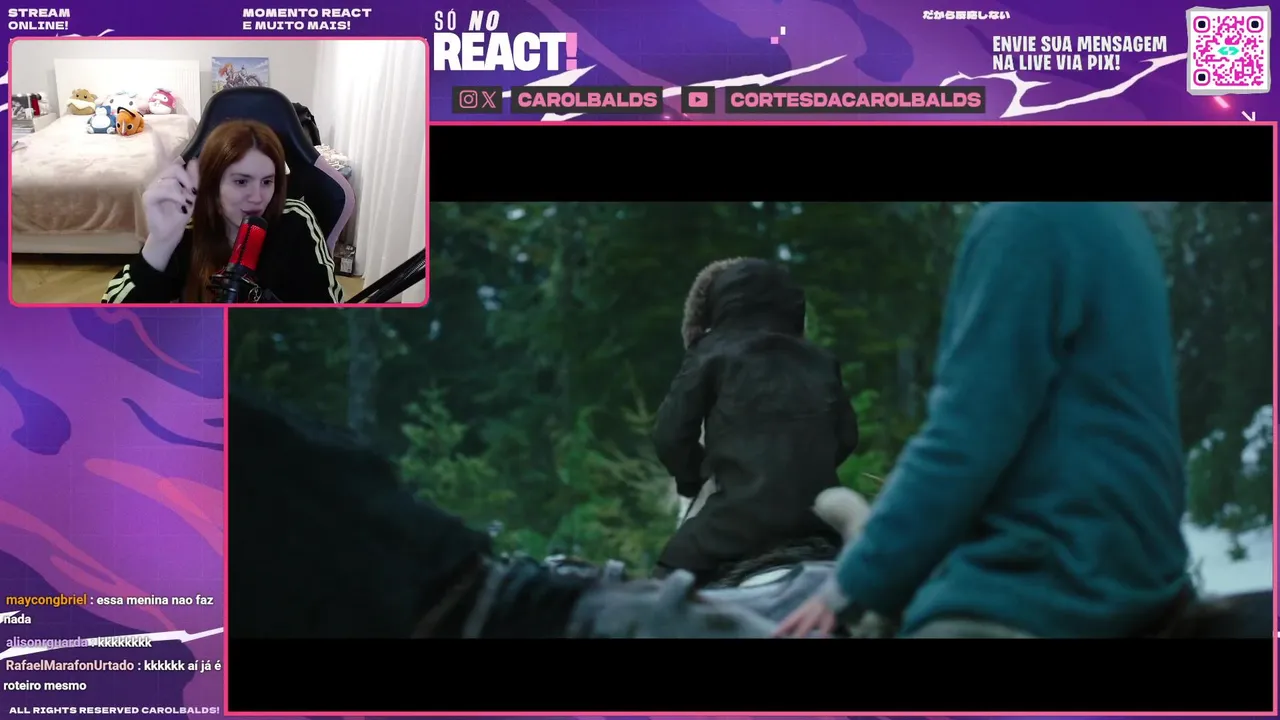This screenshot has height=720, width=1280.
Task: Click username alisonrguarda in chat
Action: click(47, 642)
